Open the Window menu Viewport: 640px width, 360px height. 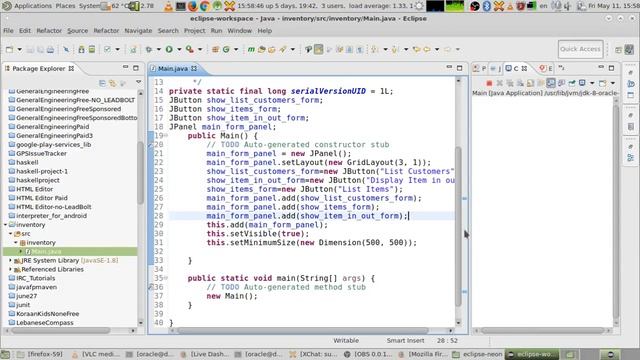(x=240, y=31)
